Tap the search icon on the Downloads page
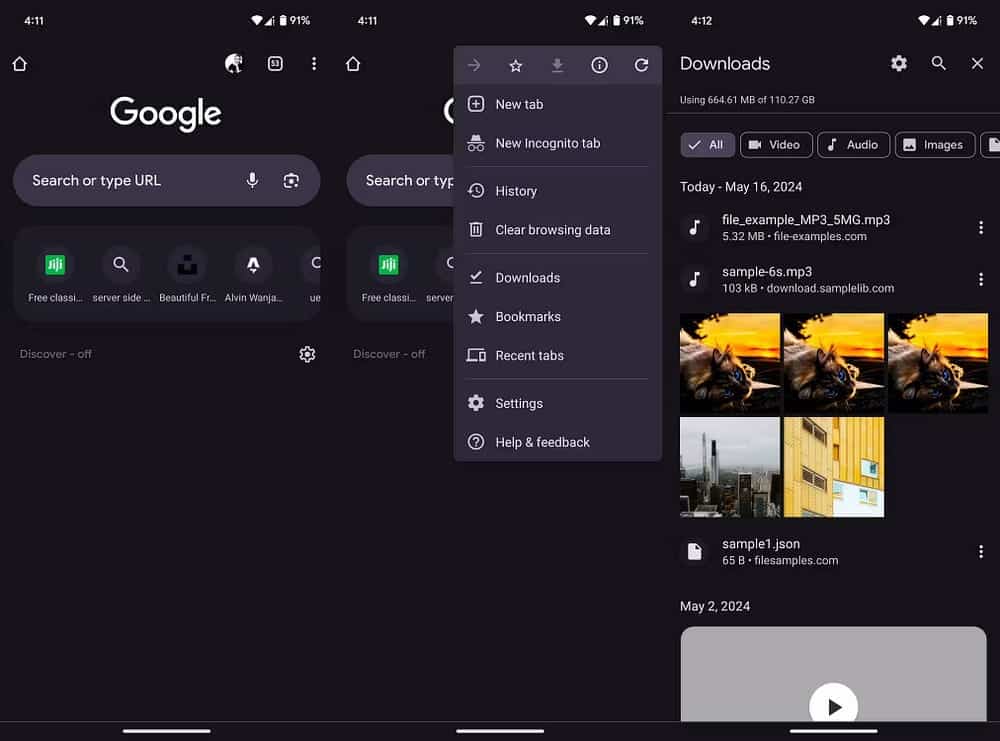 pos(938,63)
